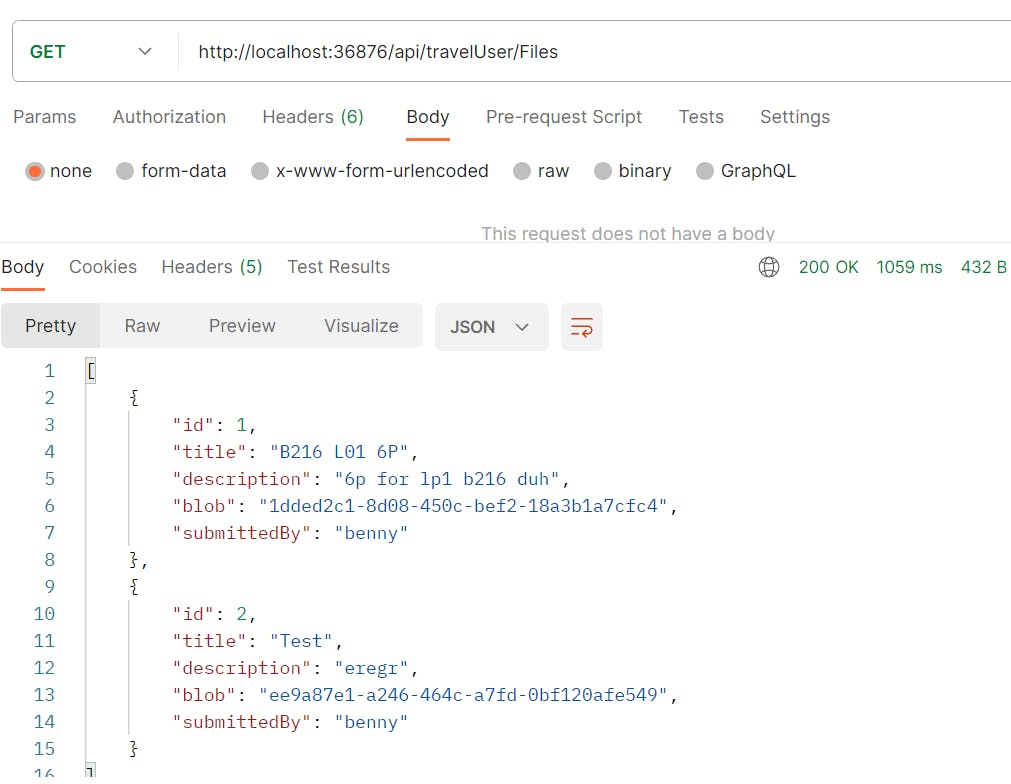The image size is (1011, 784).
Task: Pick the GraphQL body type
Action: point(705,171)
